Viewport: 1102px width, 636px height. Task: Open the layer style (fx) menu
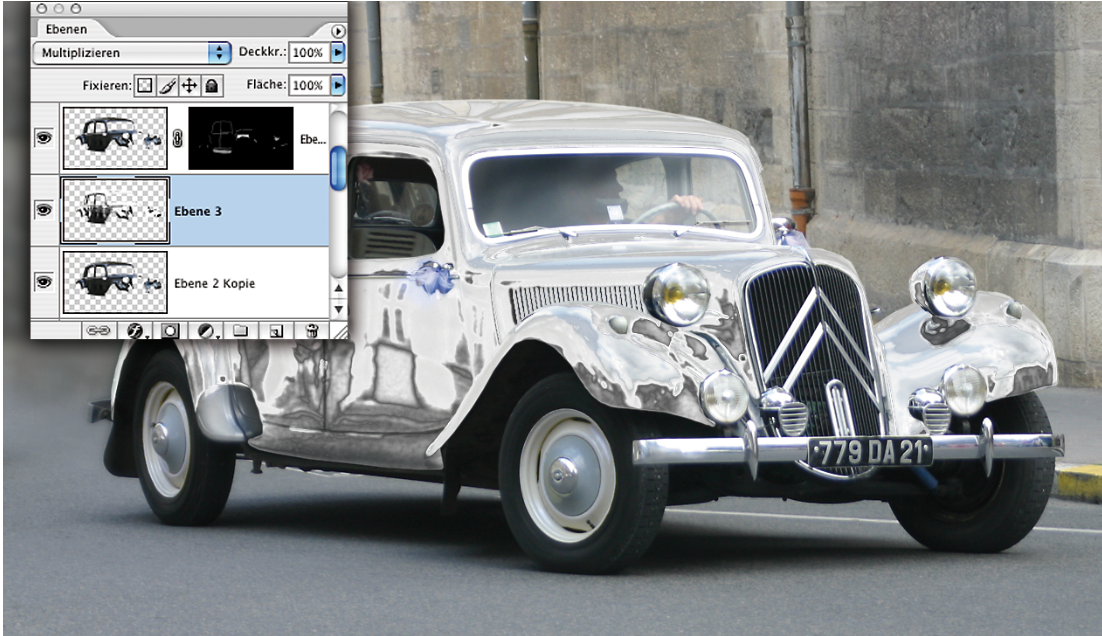point(135,330)
